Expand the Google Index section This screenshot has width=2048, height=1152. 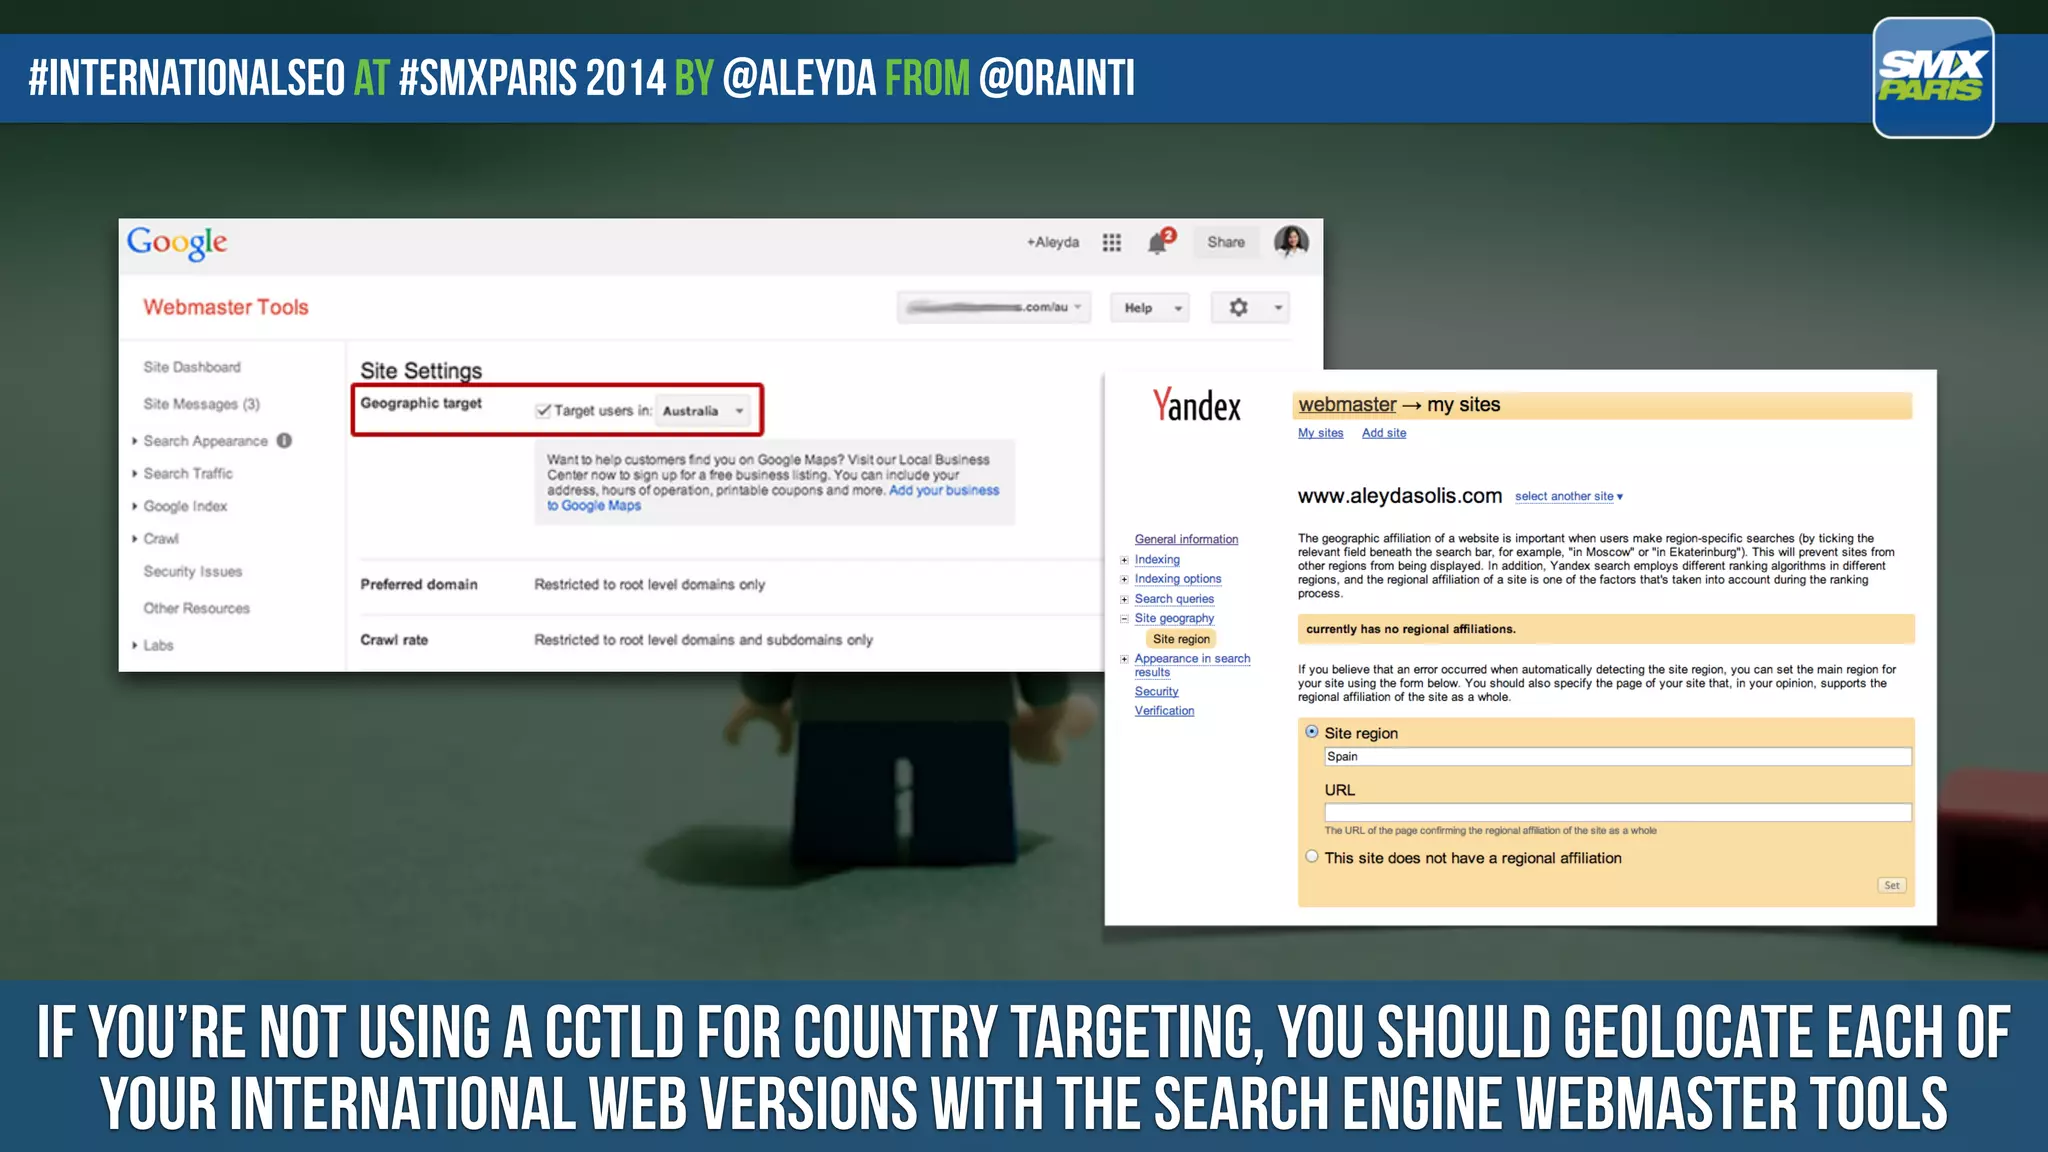[134, 506]
